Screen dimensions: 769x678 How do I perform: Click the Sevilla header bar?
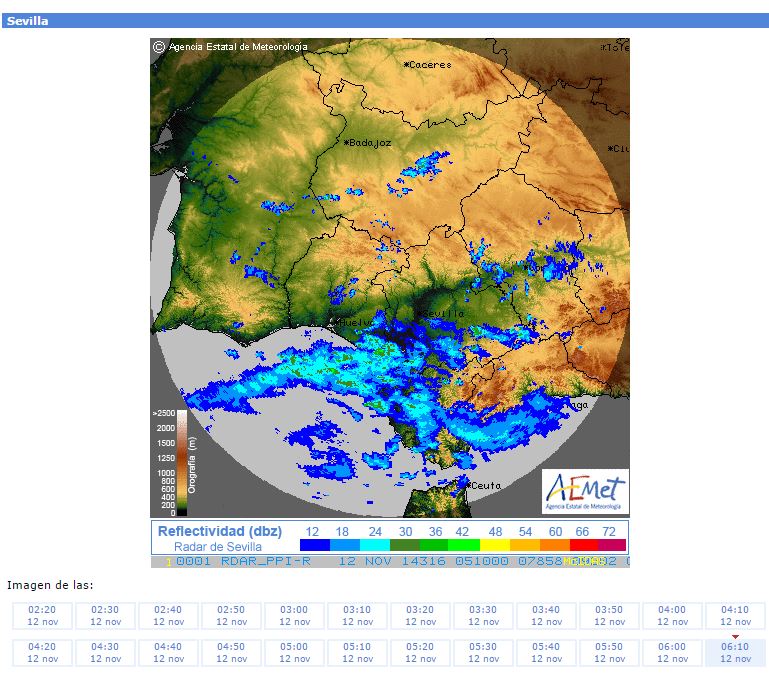pyautogui.click(x=384, y=21)
